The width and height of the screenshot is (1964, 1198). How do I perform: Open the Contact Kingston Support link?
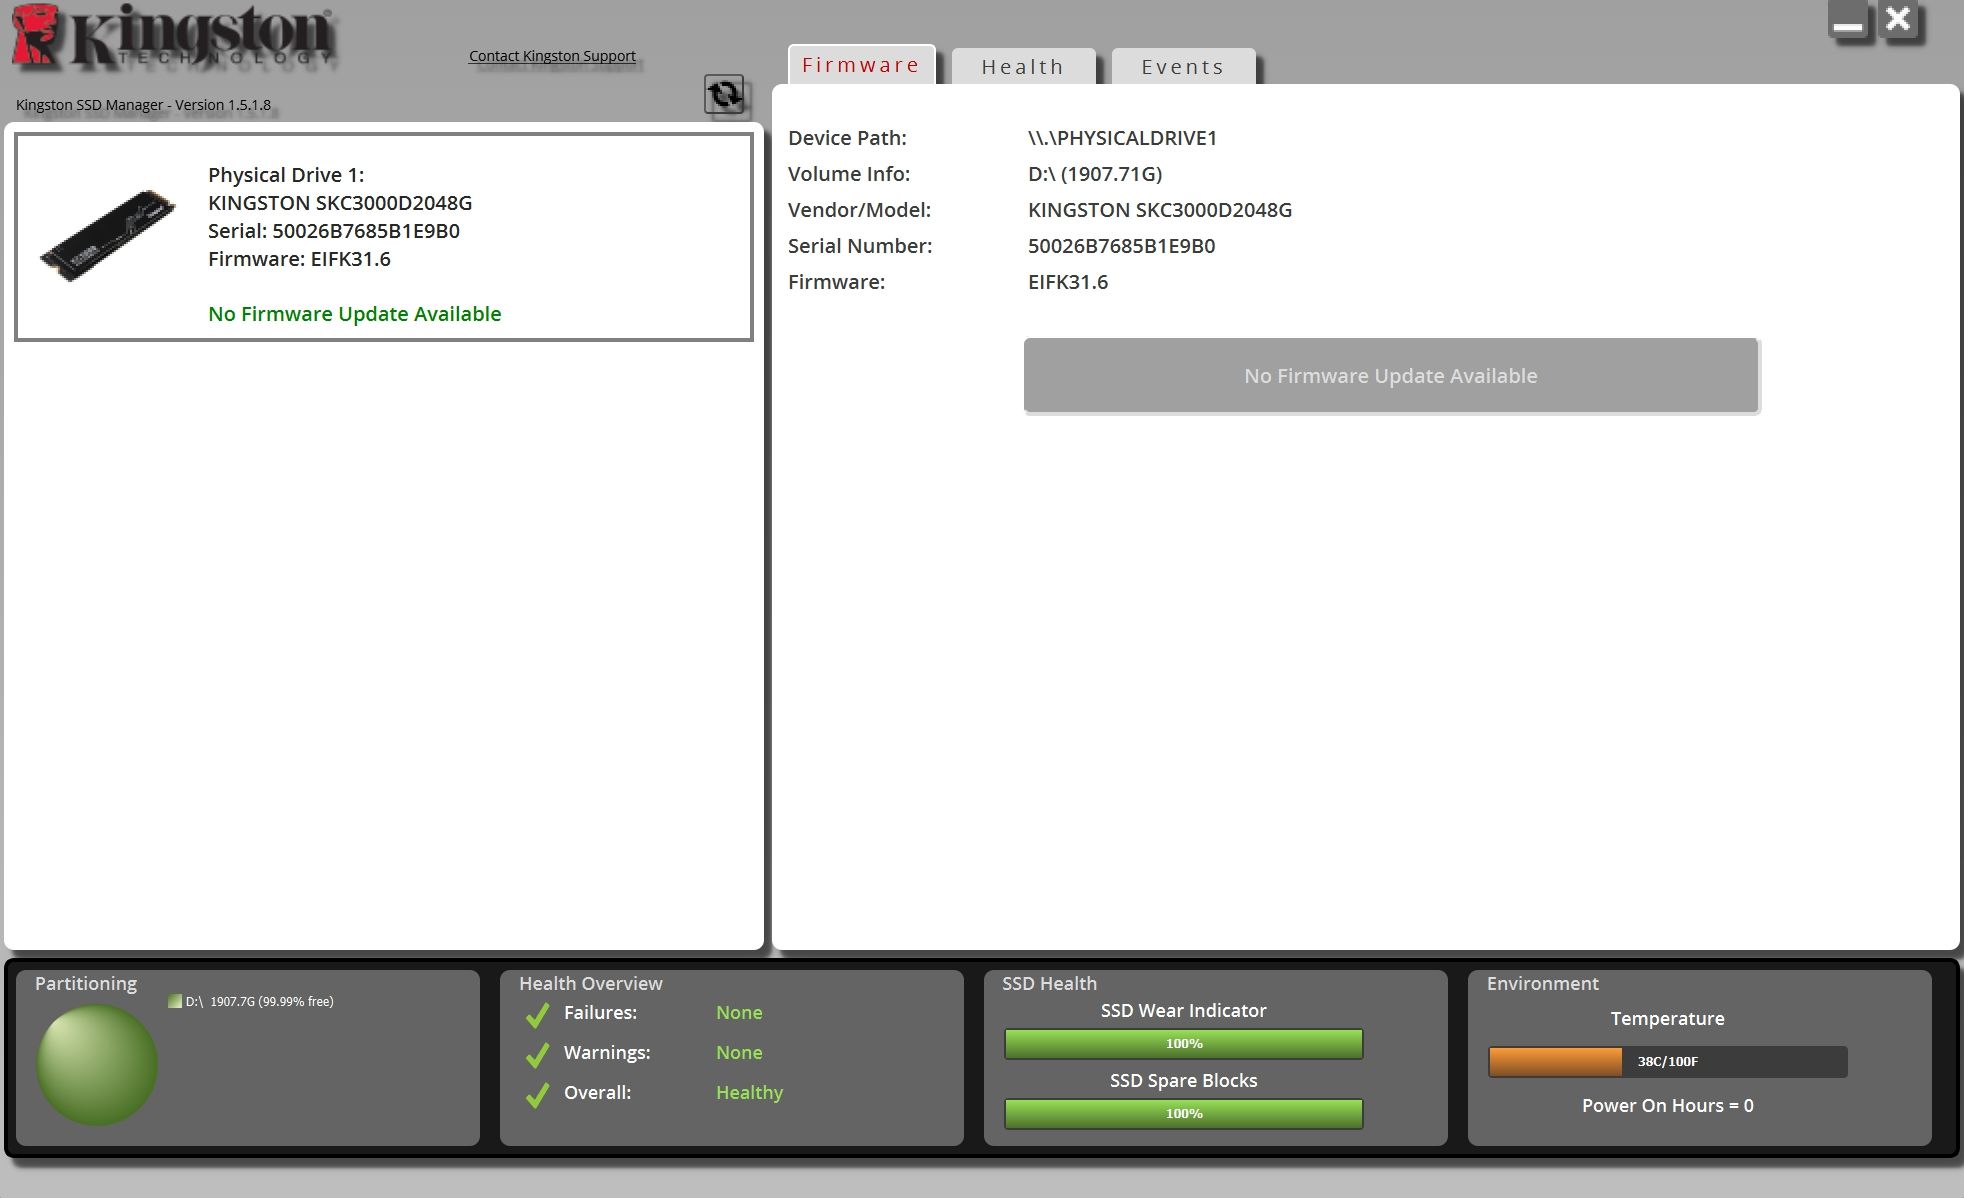pos(552,56)
